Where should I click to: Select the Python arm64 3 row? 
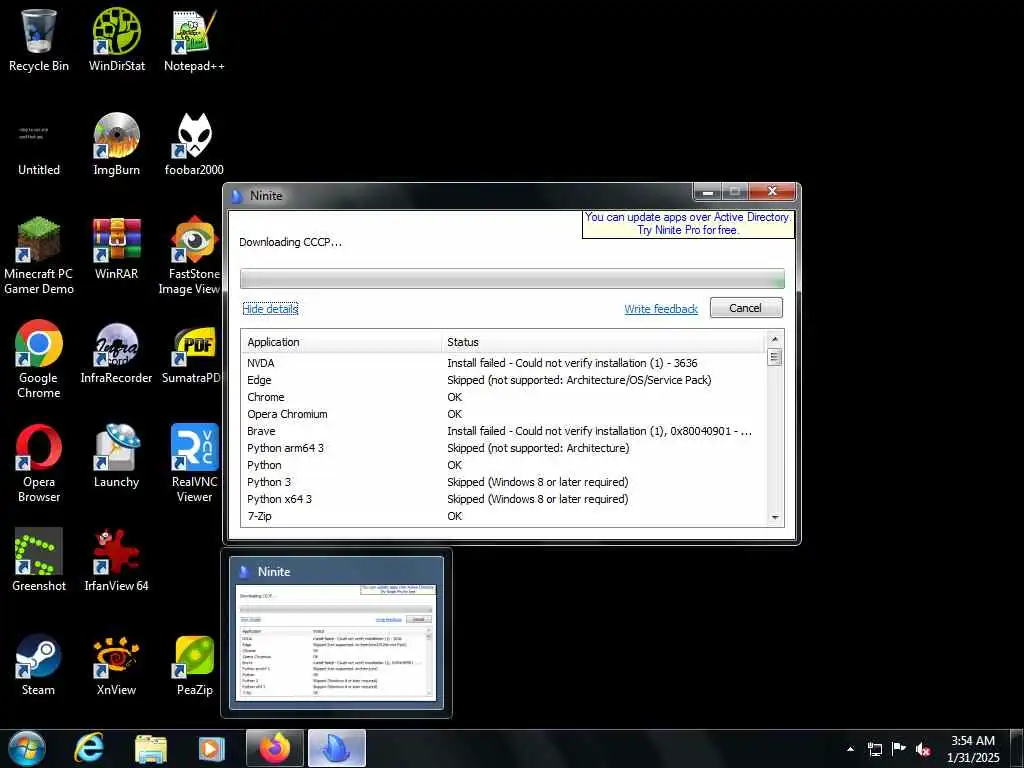coord(503,448)
